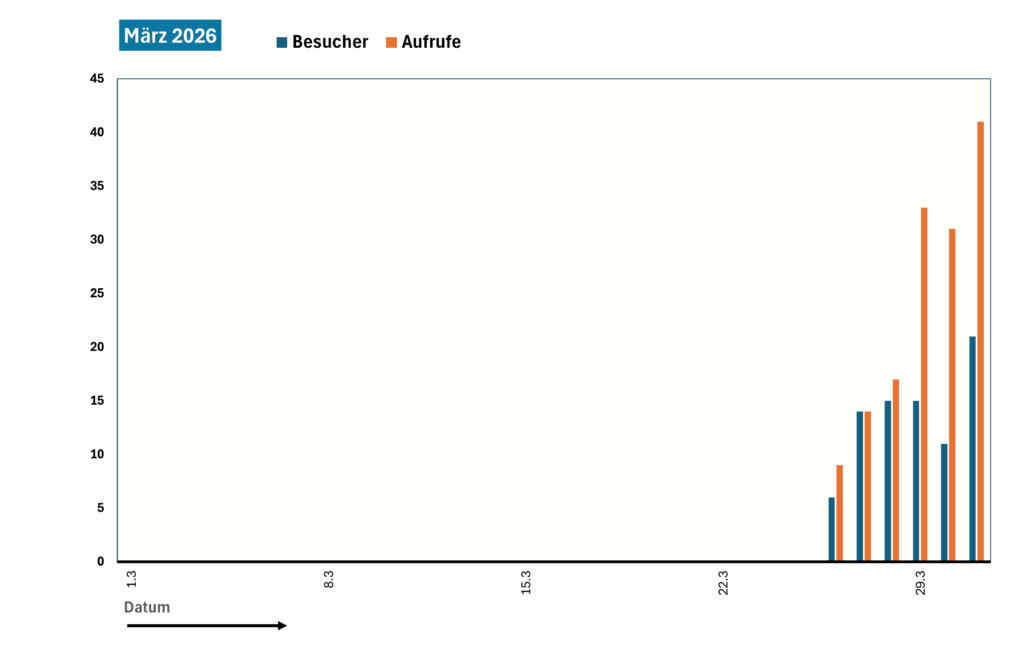Select the orange bar reaching 31

952,394
